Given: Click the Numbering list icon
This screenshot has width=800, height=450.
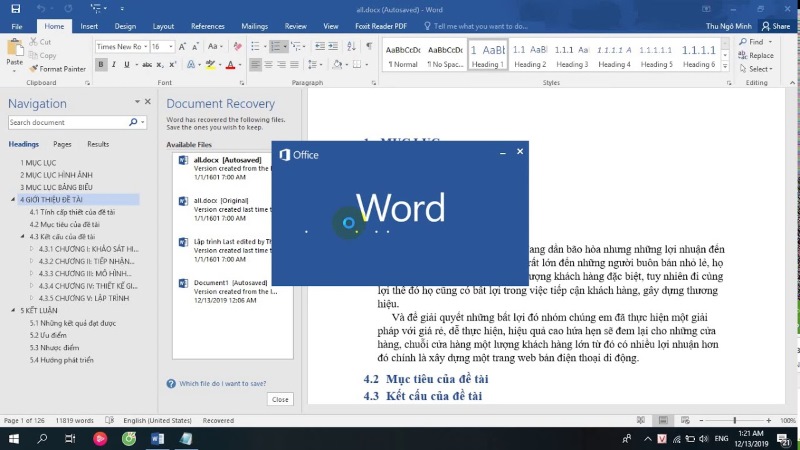Looking at the screenshot, I should tap(276, 46).
